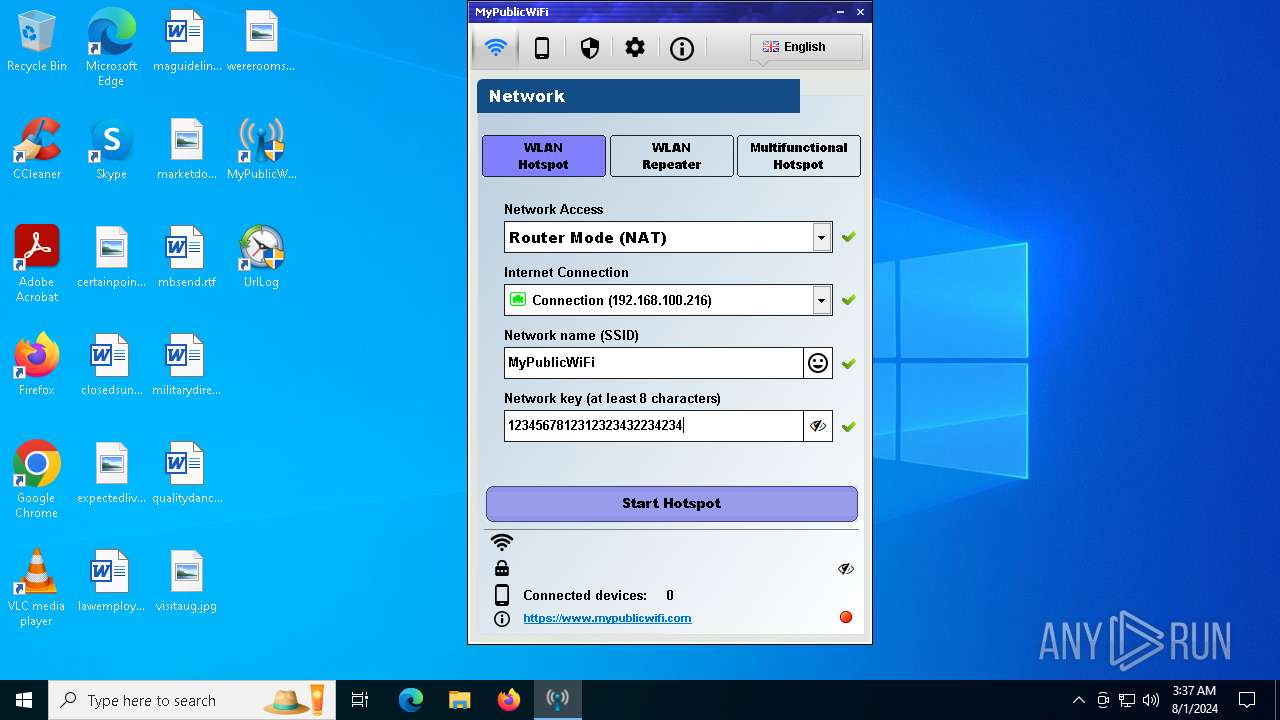Screen dimensions: 1280x720
Task: Click the SSID green checkmark
Action: click(x=849, y=364)
